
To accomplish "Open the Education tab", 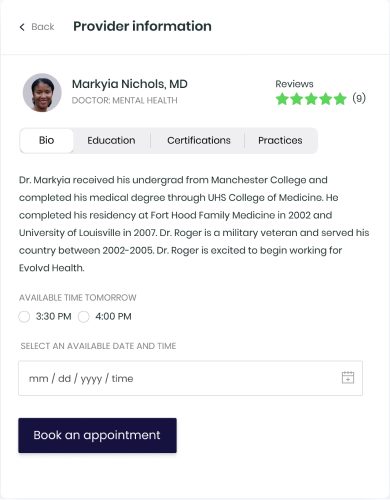I will [x=111, y=140].
